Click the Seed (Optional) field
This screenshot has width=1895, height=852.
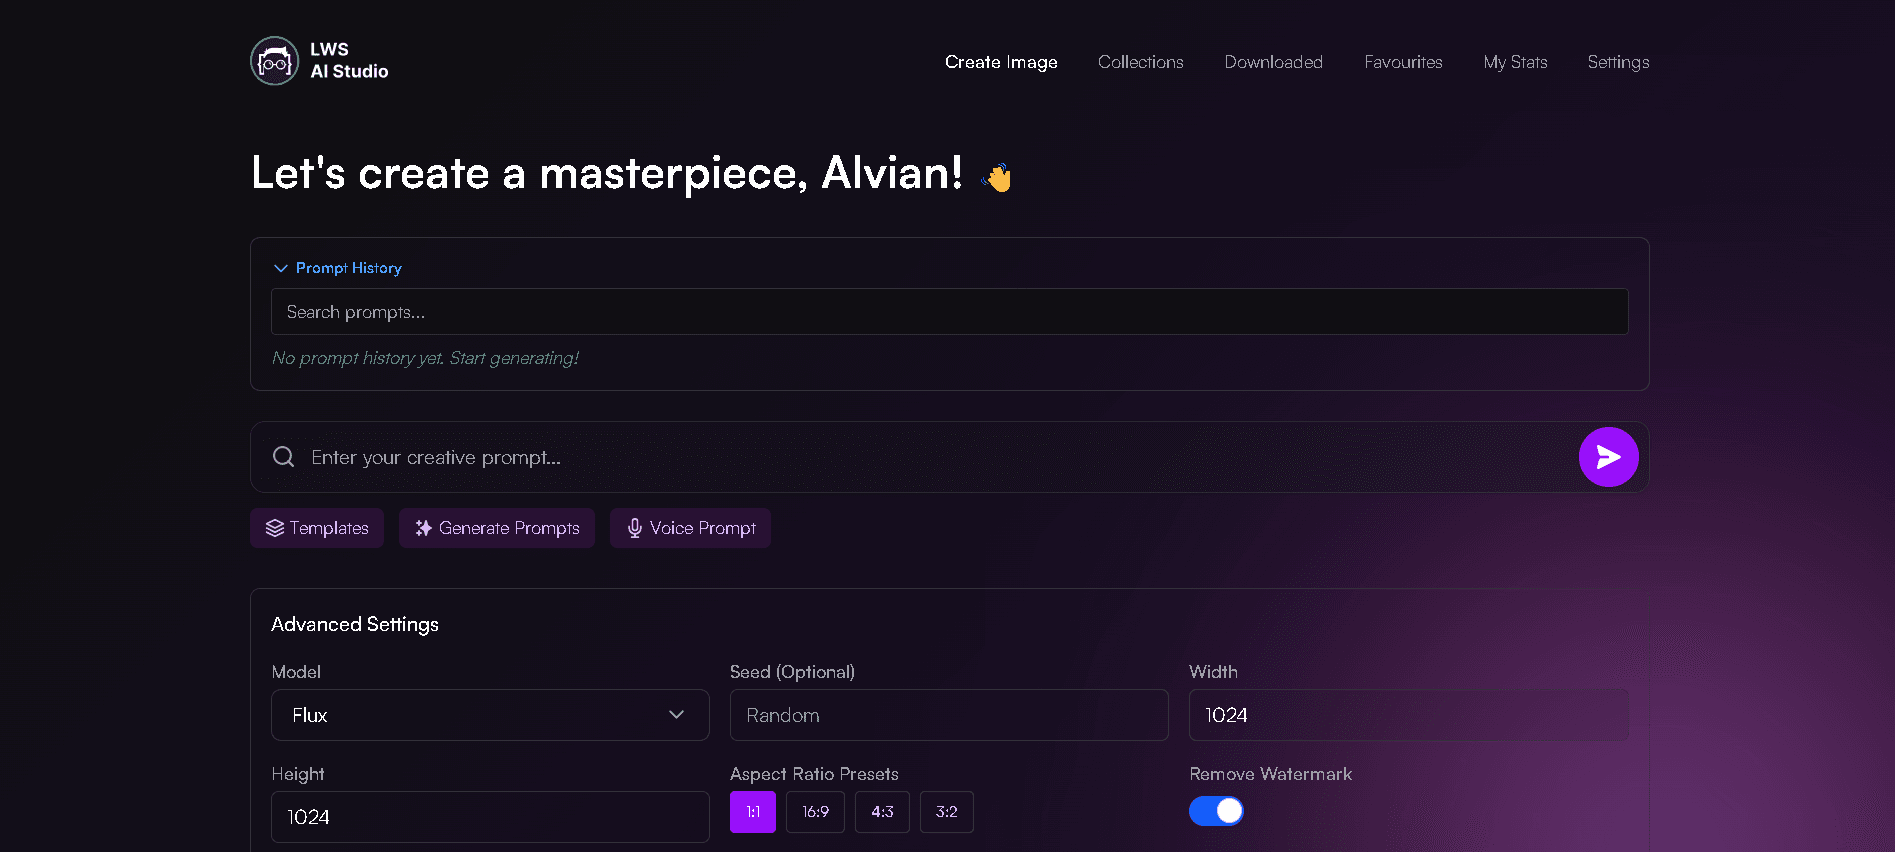[949, 715]
